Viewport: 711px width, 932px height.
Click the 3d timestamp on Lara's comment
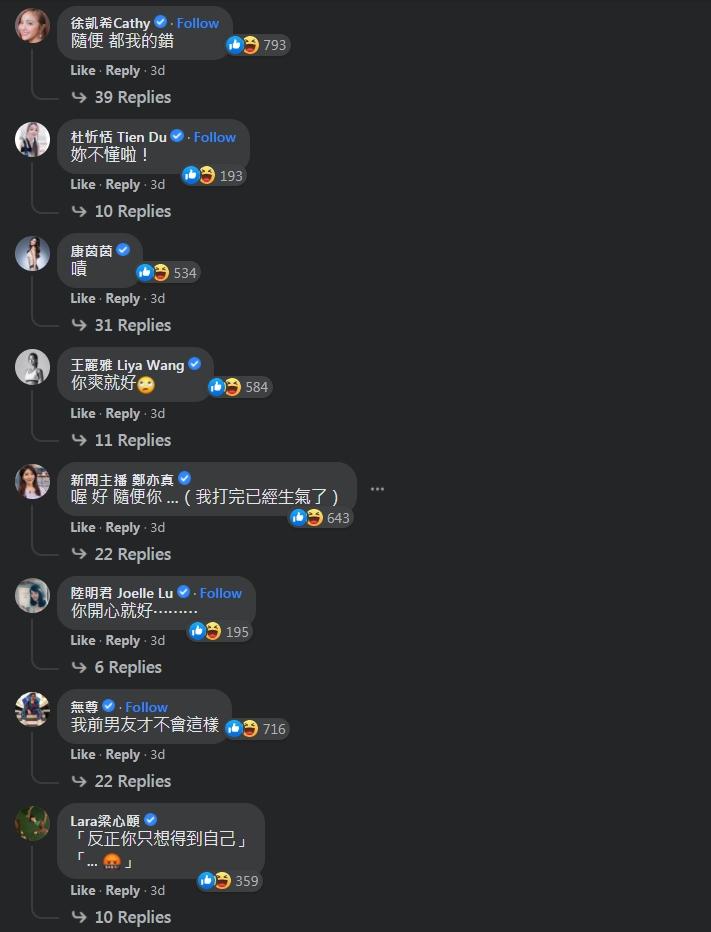pos(158,890)
